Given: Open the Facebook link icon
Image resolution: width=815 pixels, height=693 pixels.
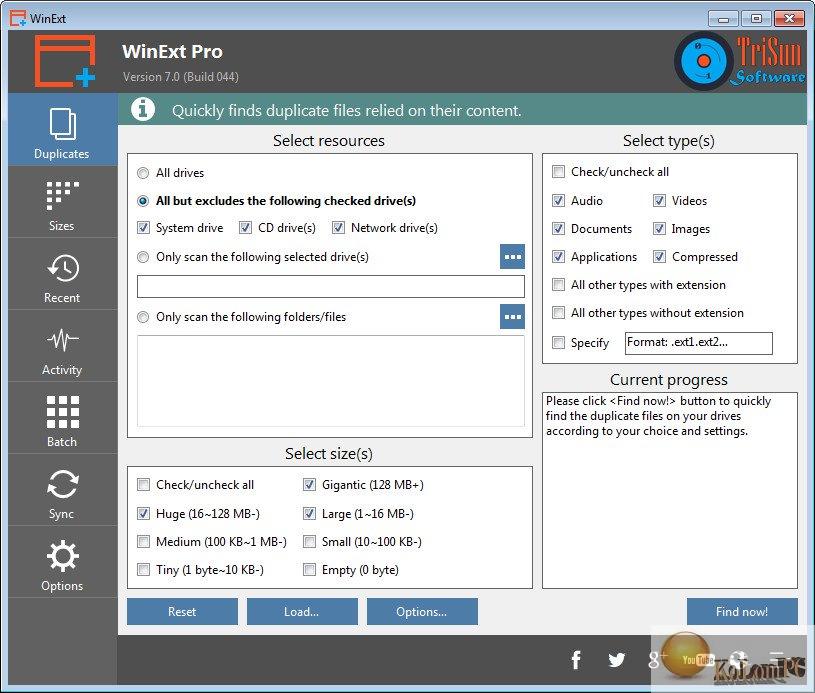Looking at the screenshot, I should tap(576, 660).
